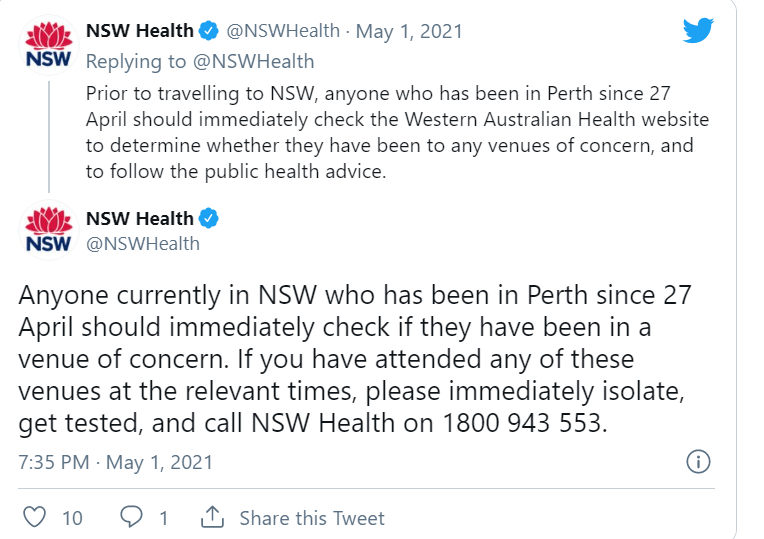Screen dimensions: 764x539
Task: Click verified badge on main tweet author
Action: click(209, 218)
